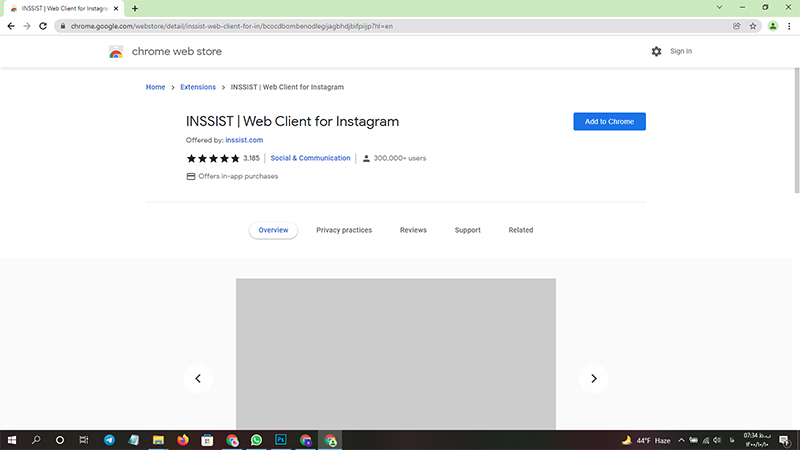Click the Add to Chrome button
This screenshot has width=800, height=450.
[609, 121]
